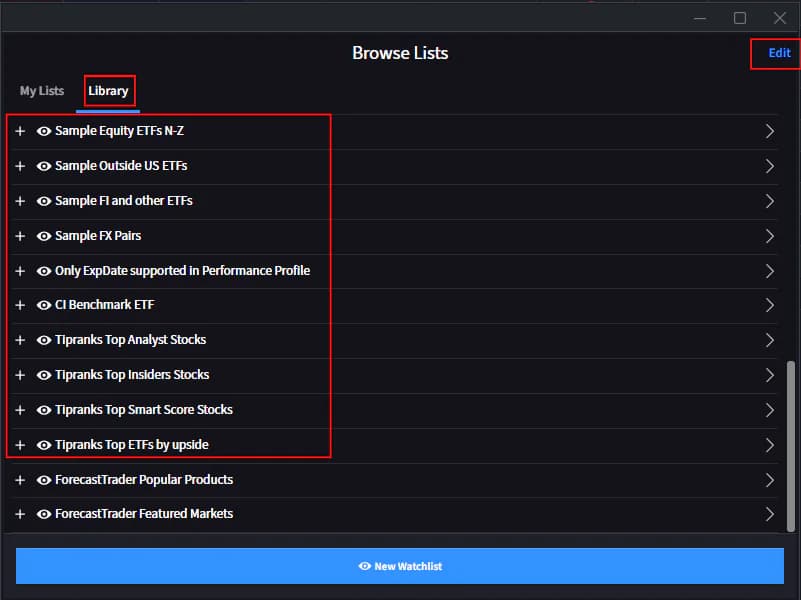Add CI Benchmark ETF with plus icon
This screenshot has width=801, height=600.
[x=20, y=305]
